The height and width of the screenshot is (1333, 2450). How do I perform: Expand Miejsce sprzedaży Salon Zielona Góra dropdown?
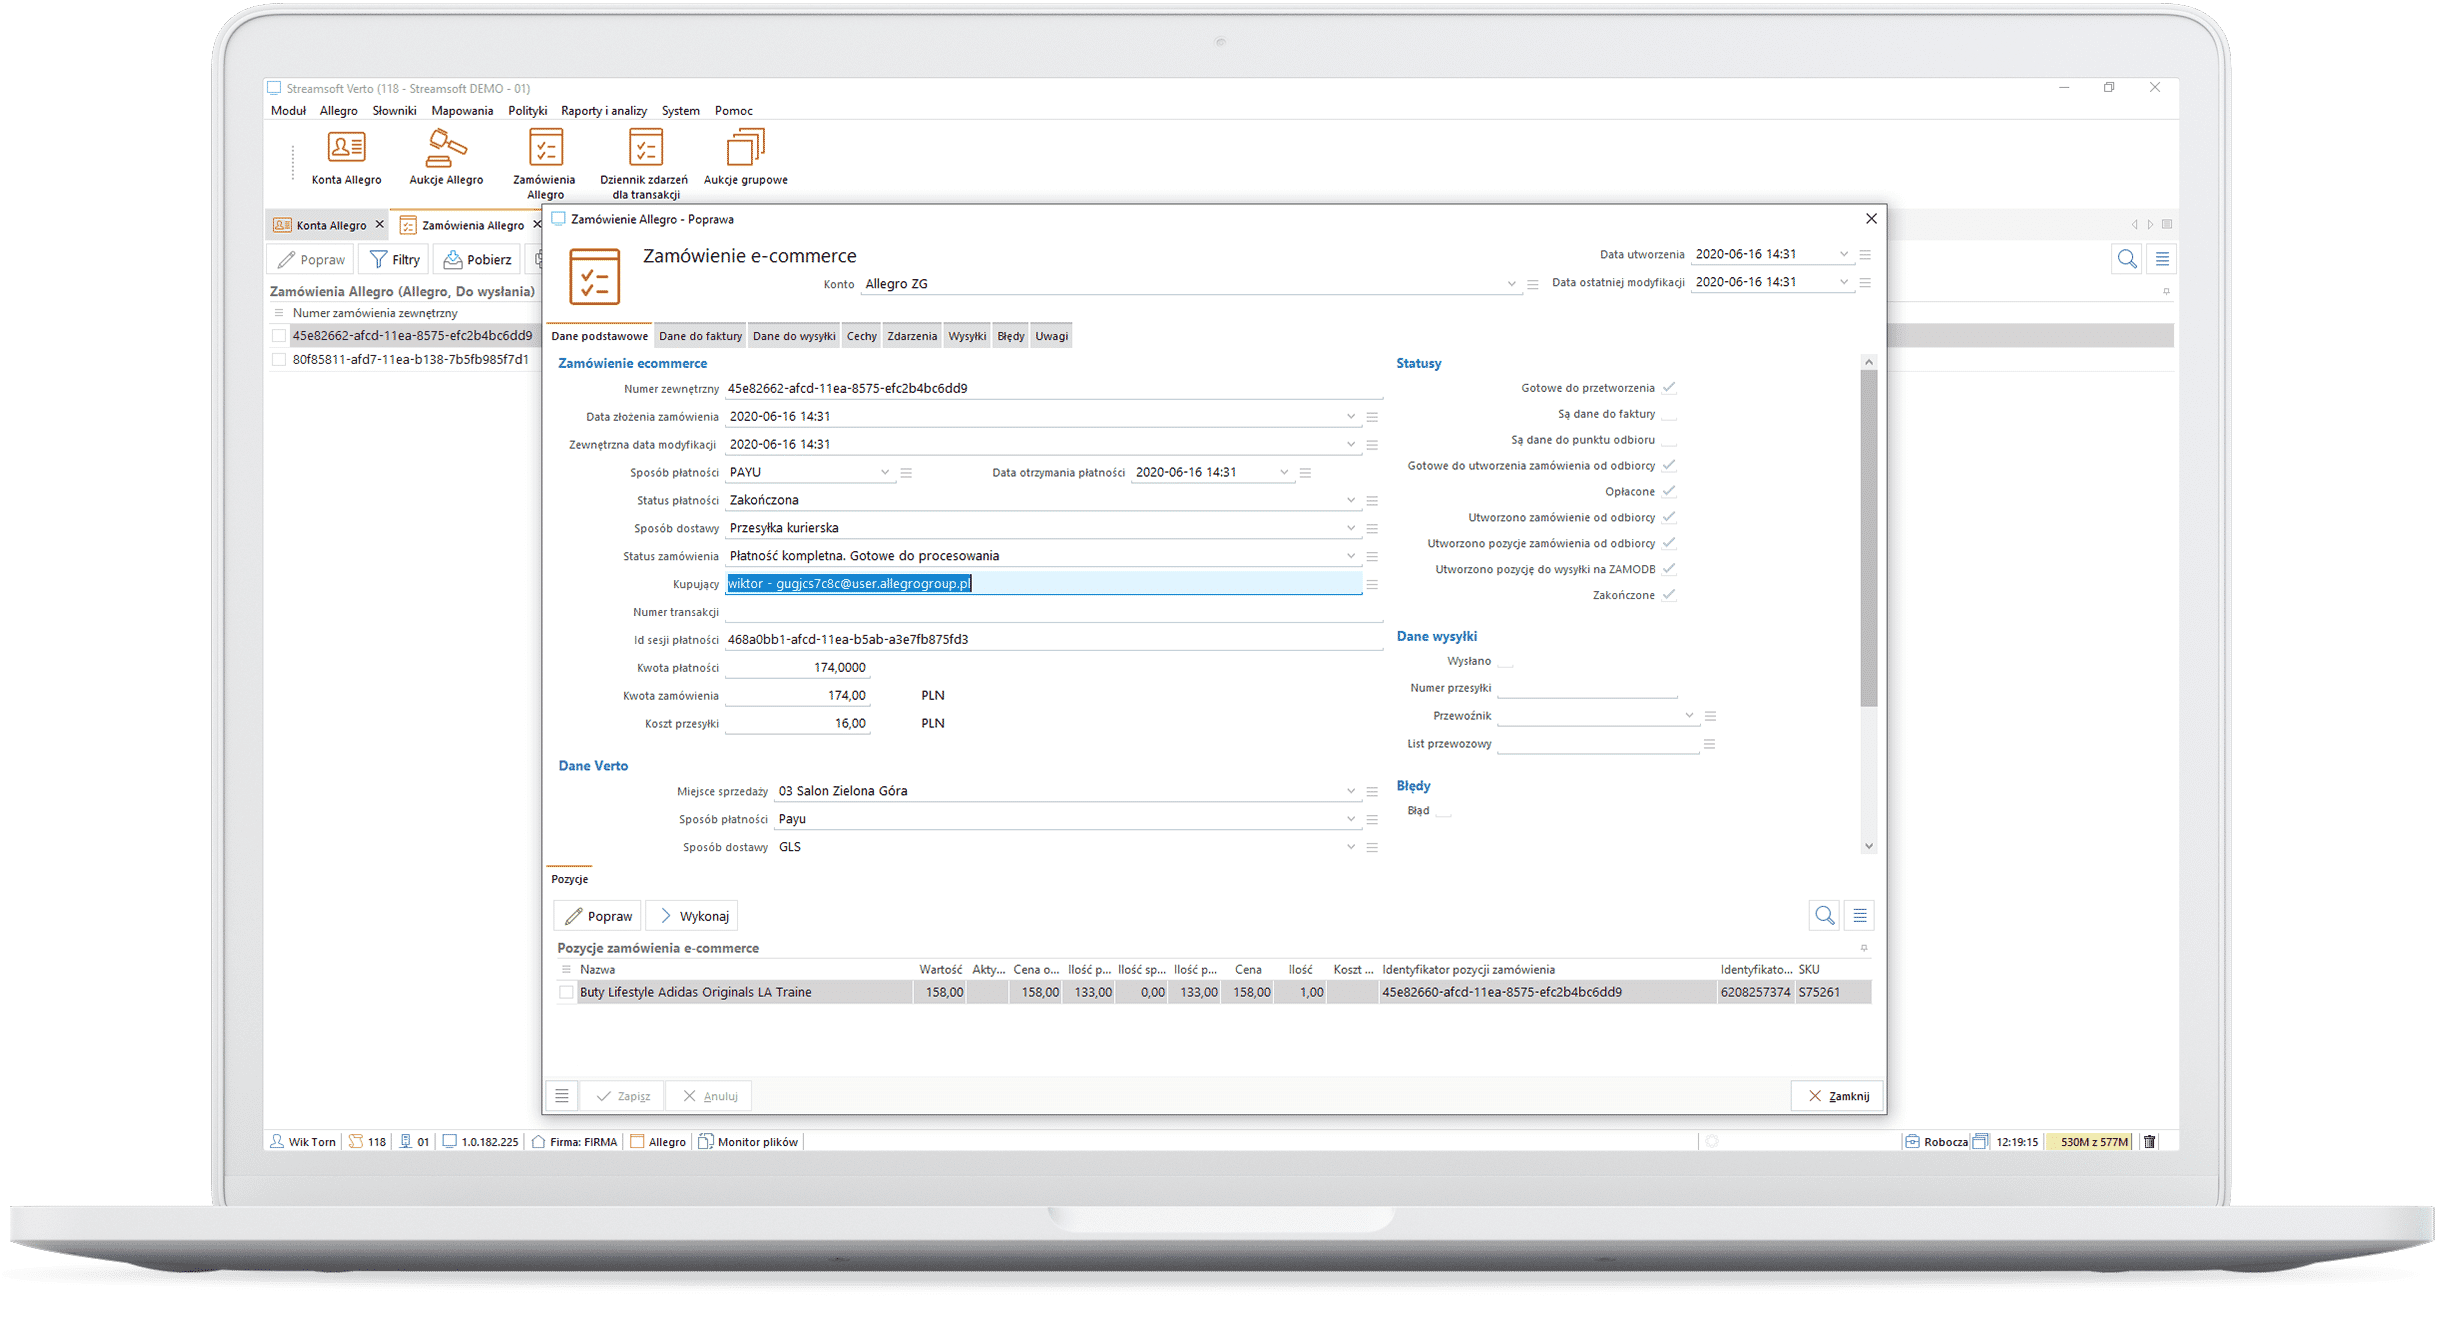point(1351,791)
